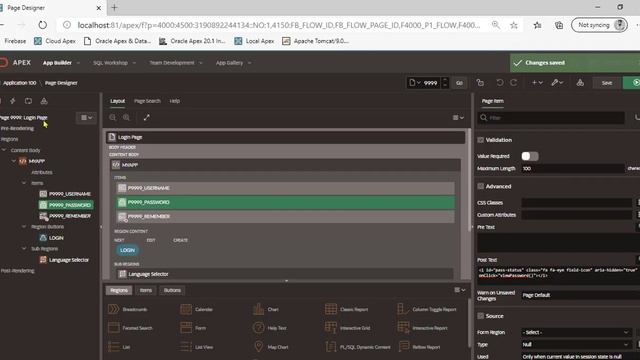Click the property Filter search field
The image size is (640, 360).
click(x=551, y=118)
